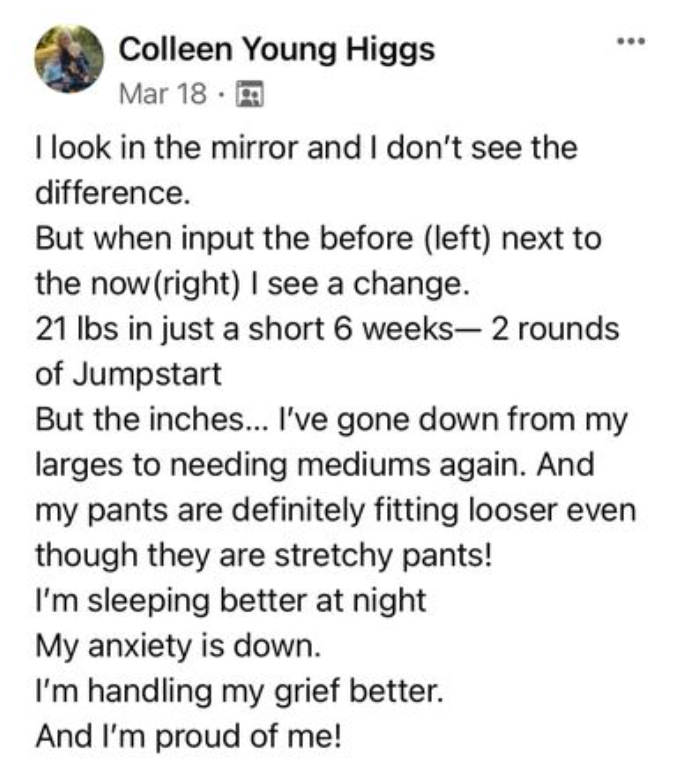The height and width of the screenshot is (782, 684).
Task: Click the 'But the inches...' line
Action: 331,420
